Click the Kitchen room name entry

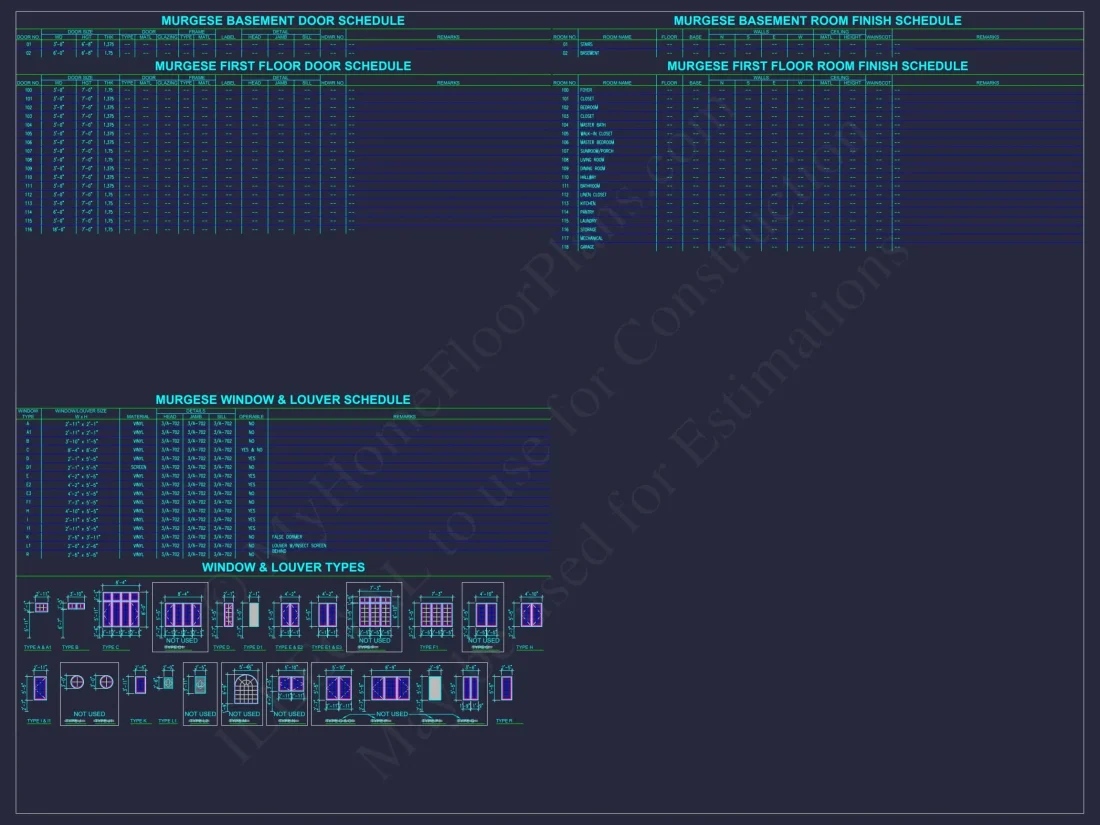588,203
